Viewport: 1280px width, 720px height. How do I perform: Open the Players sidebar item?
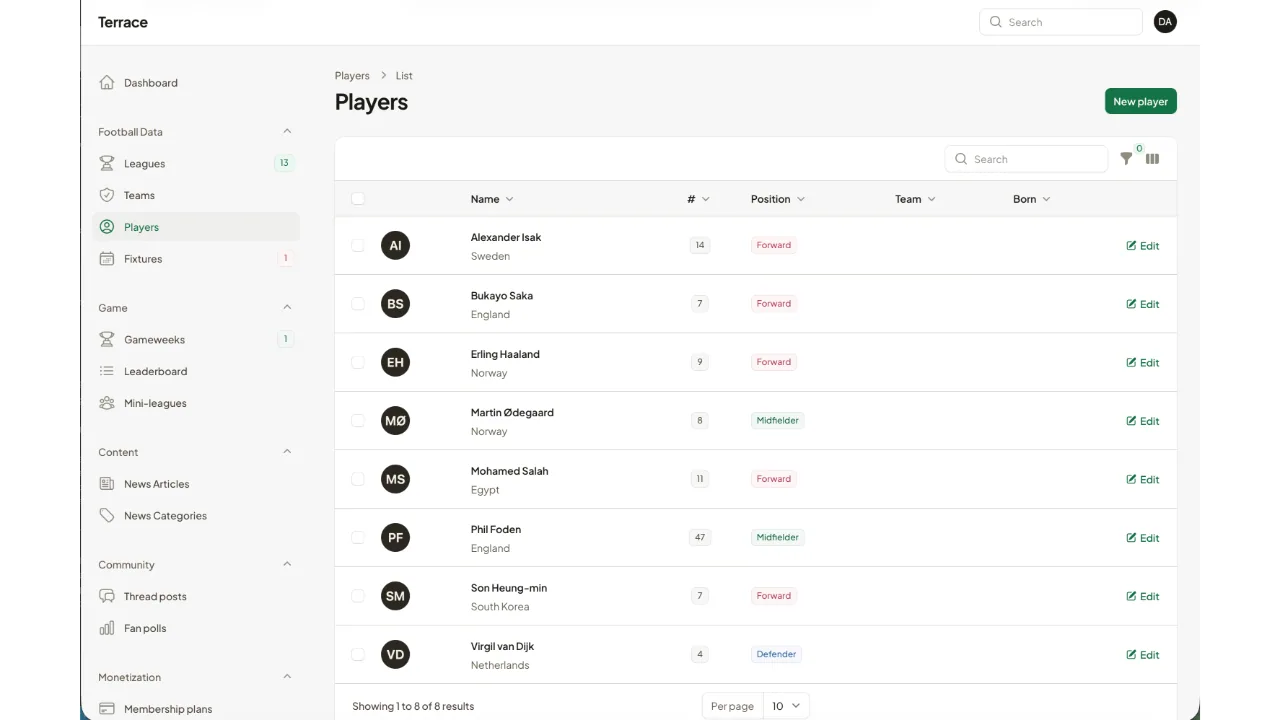[196, 227]
